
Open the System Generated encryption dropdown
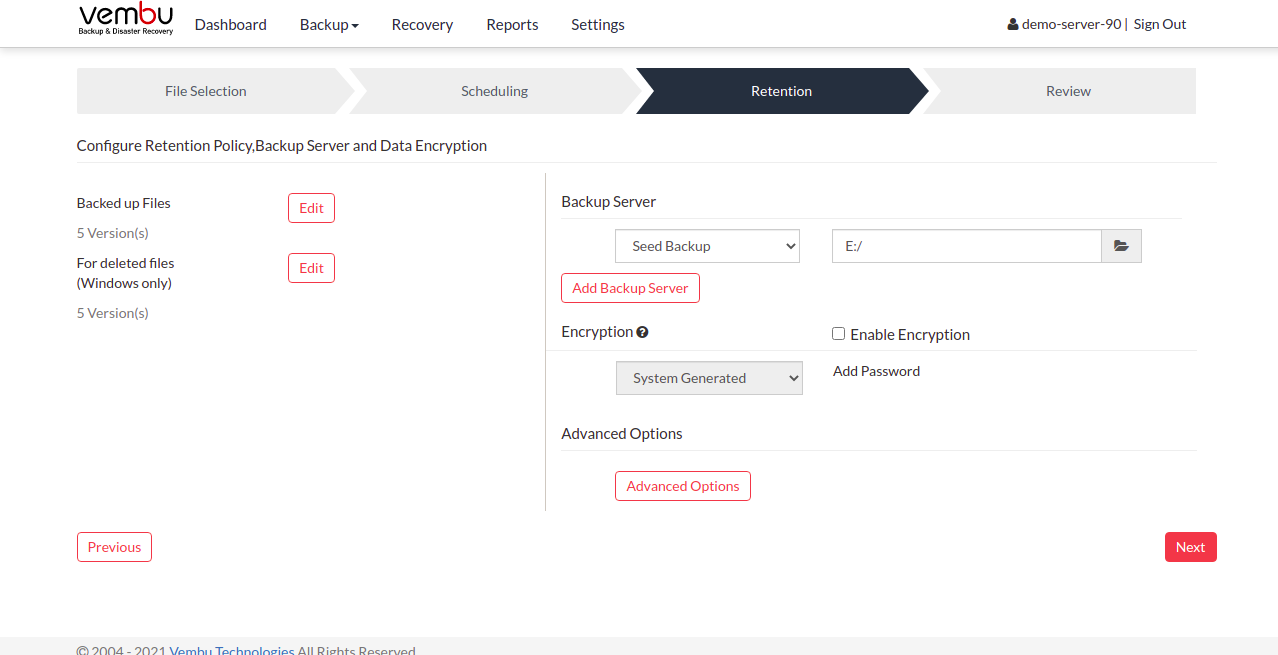point(709,378)
